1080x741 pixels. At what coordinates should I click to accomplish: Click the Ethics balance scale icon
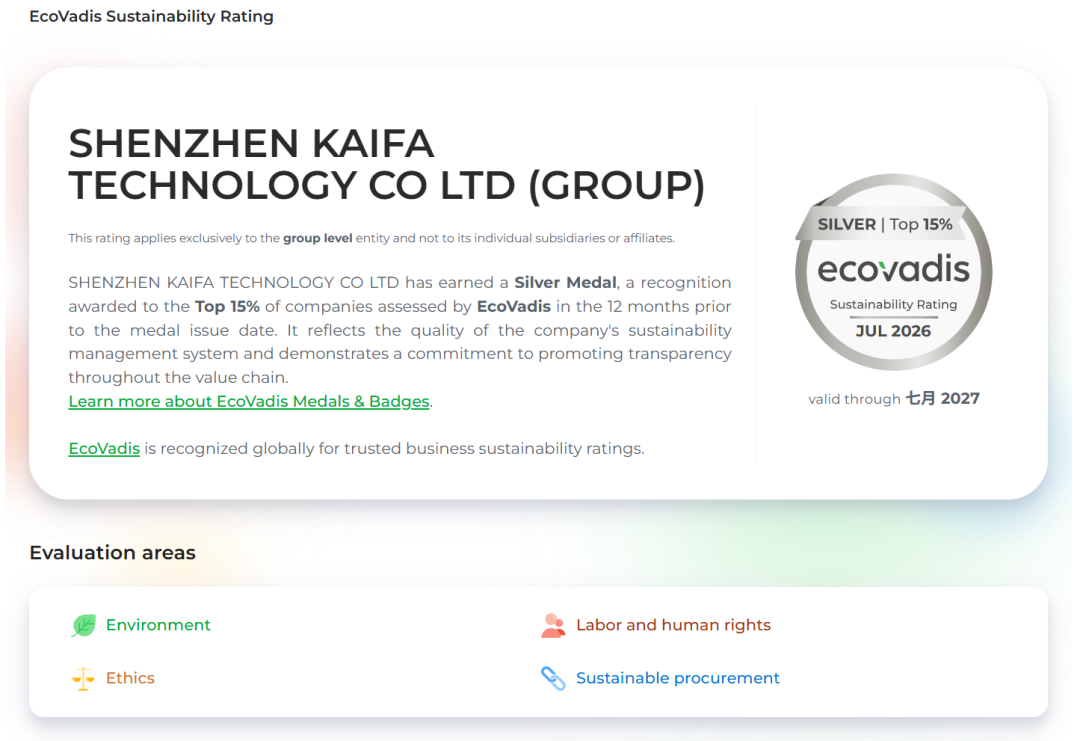click(x=83, y=678)
